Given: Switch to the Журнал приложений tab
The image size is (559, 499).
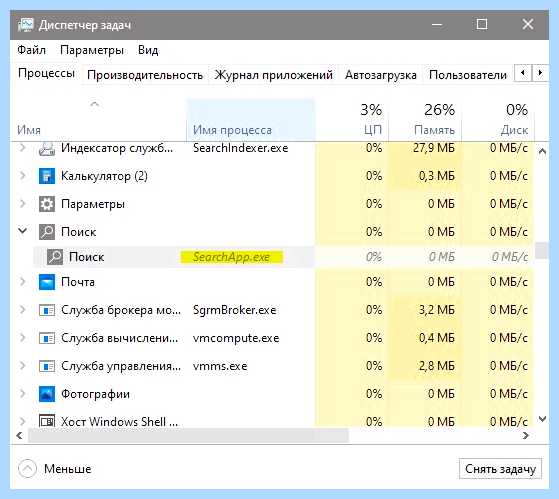Looking at the screenshot, I should 273,75.
